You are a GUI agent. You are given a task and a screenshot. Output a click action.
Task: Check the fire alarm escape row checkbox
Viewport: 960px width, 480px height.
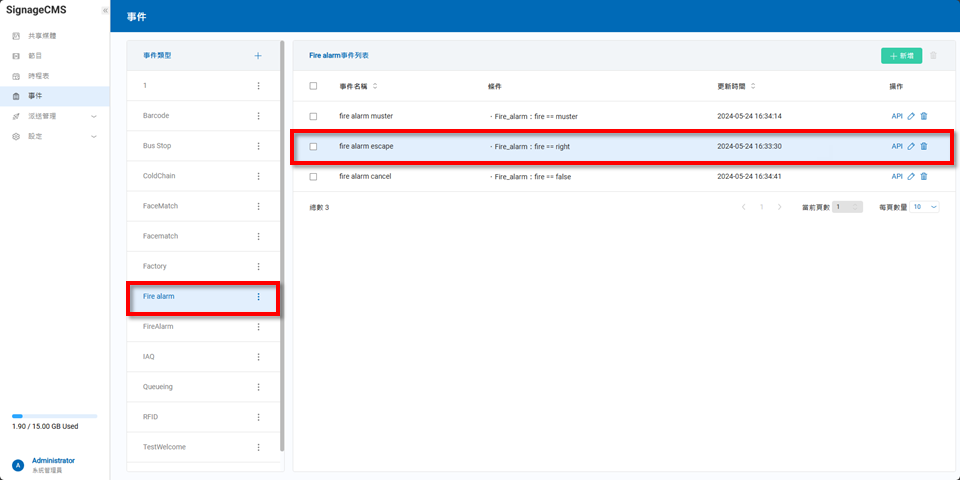(x=313, y=146)
